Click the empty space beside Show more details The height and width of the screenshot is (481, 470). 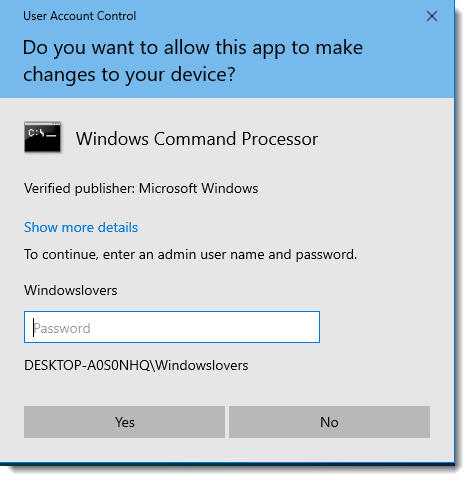[293, 227]
